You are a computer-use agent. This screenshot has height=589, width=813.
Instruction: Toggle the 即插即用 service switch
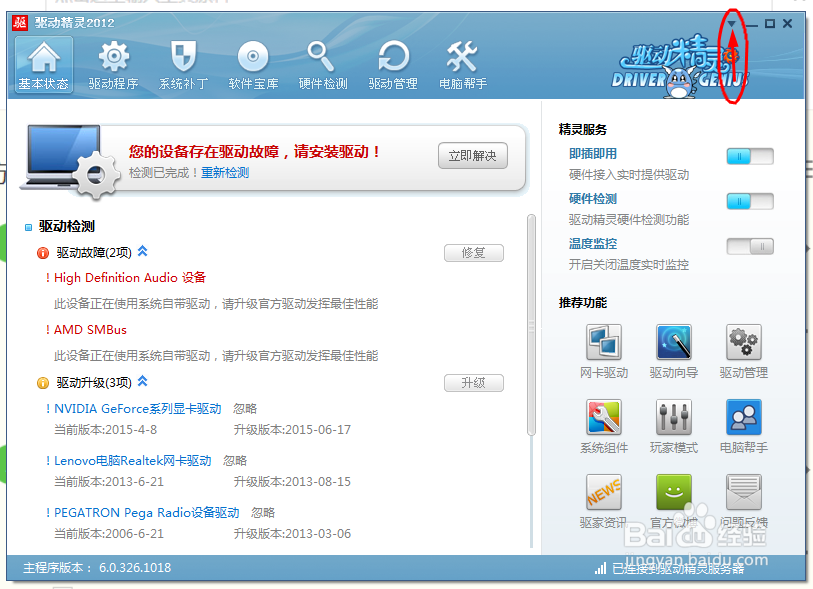750,156
